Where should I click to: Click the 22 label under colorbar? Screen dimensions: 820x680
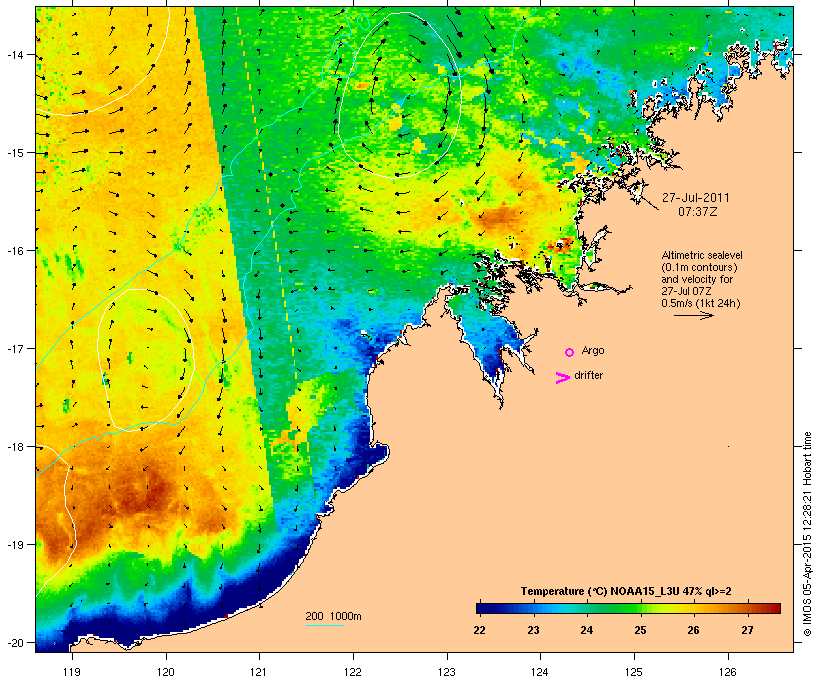[479, 630]
